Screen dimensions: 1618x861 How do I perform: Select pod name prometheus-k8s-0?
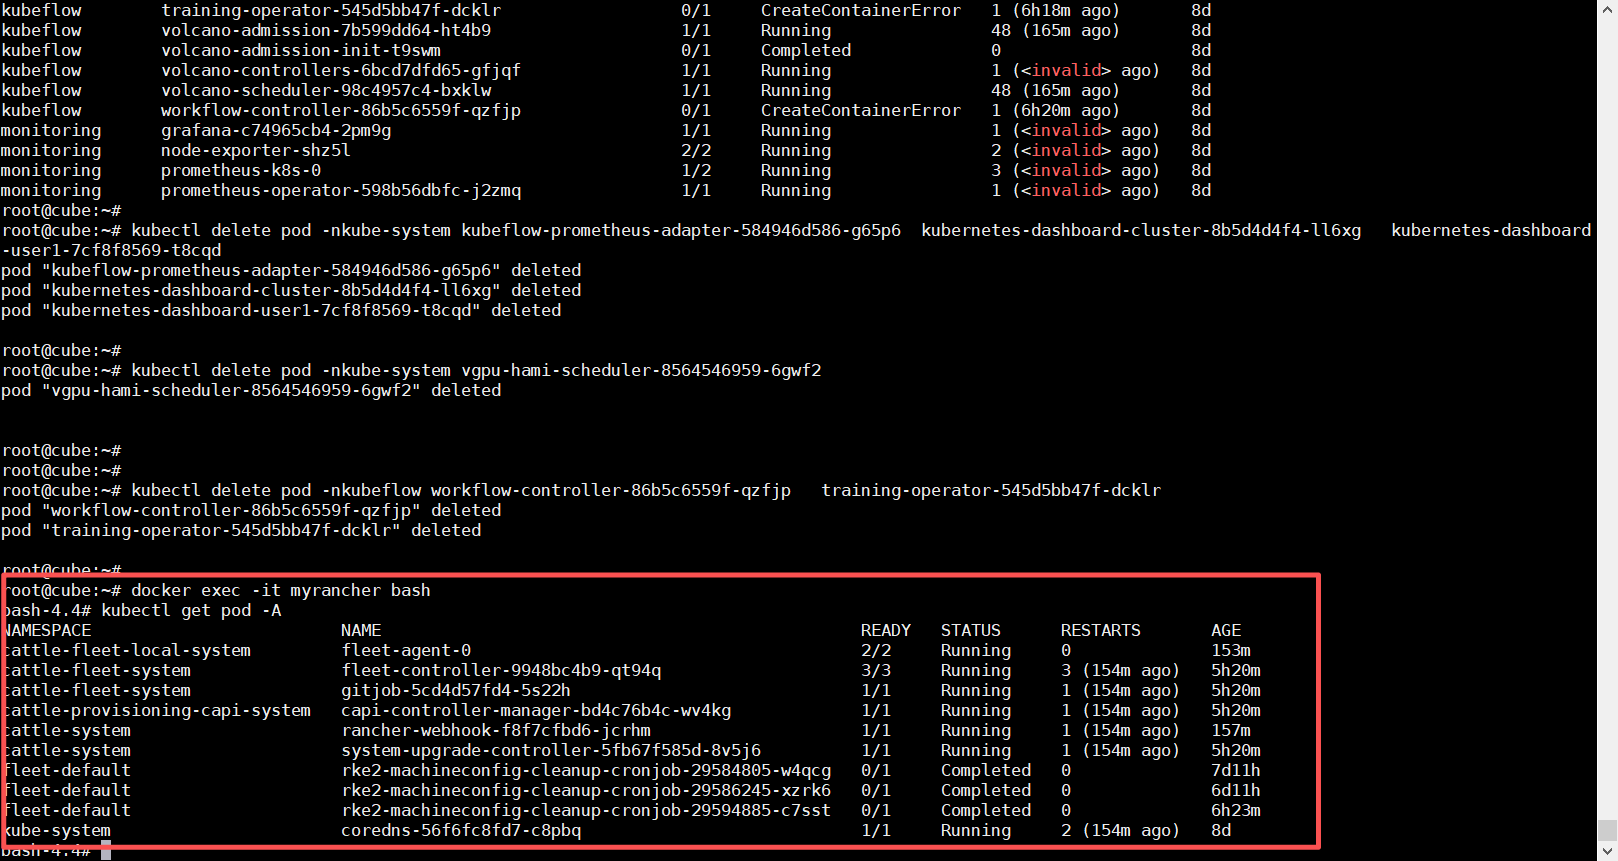[x=241, y=170]
